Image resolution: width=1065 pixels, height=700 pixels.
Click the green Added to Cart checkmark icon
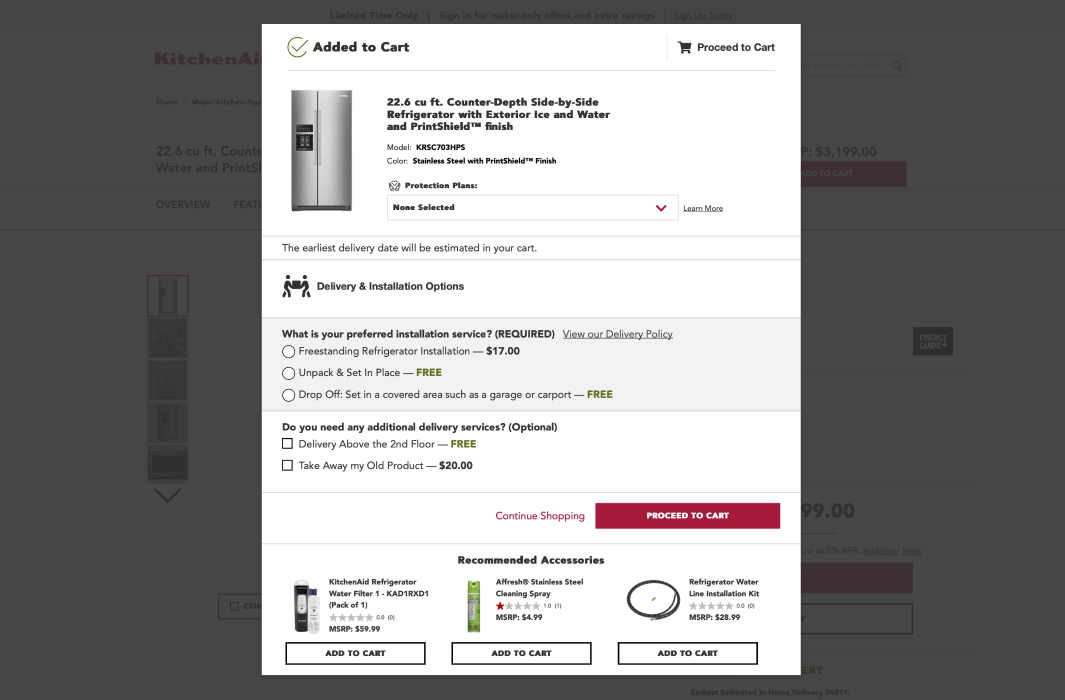point(297,47)
